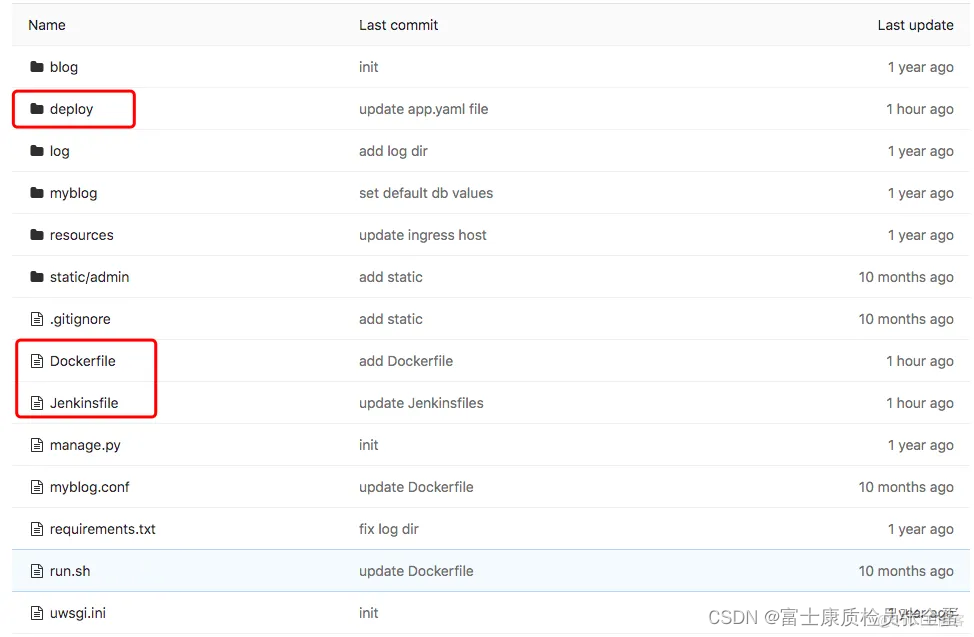Screen dimensions: 974x637
Task: View the 'add Dockerfile' commit
Action: click(x=405, y=361)
